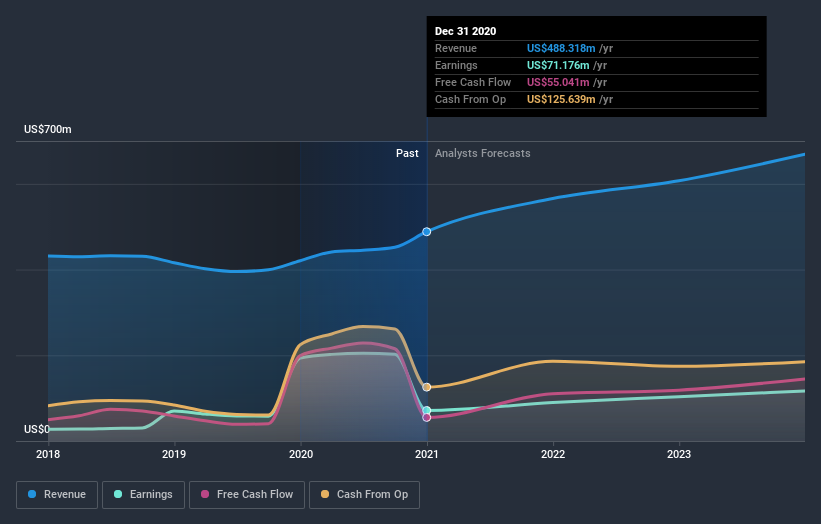Screen dimensions: 821x524
Task: Click the US$0 y-axis label
Action: tap(37, 429)
